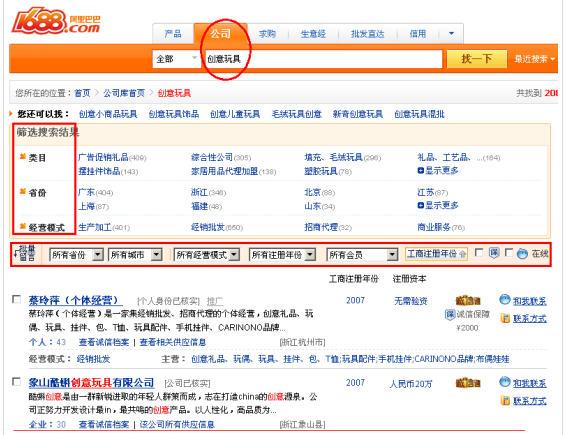Open the 广东 province filter link
563x435 pixels.
coord(87,192)
